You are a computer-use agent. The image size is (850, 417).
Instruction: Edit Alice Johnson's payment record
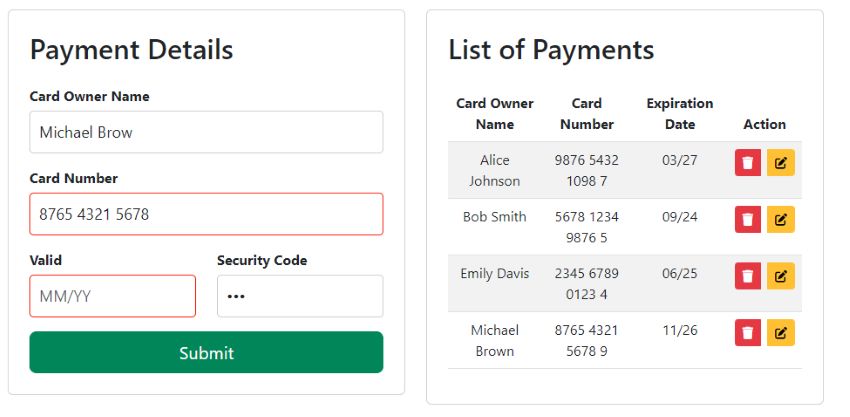(781, 163)
